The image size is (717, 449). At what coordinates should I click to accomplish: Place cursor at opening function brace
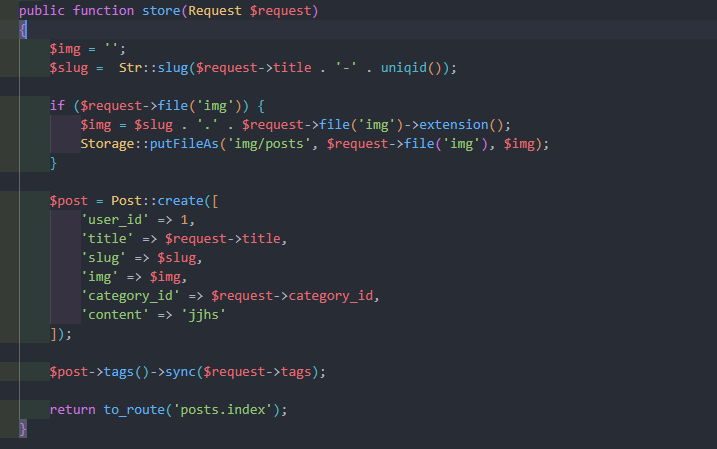(23, 30)
